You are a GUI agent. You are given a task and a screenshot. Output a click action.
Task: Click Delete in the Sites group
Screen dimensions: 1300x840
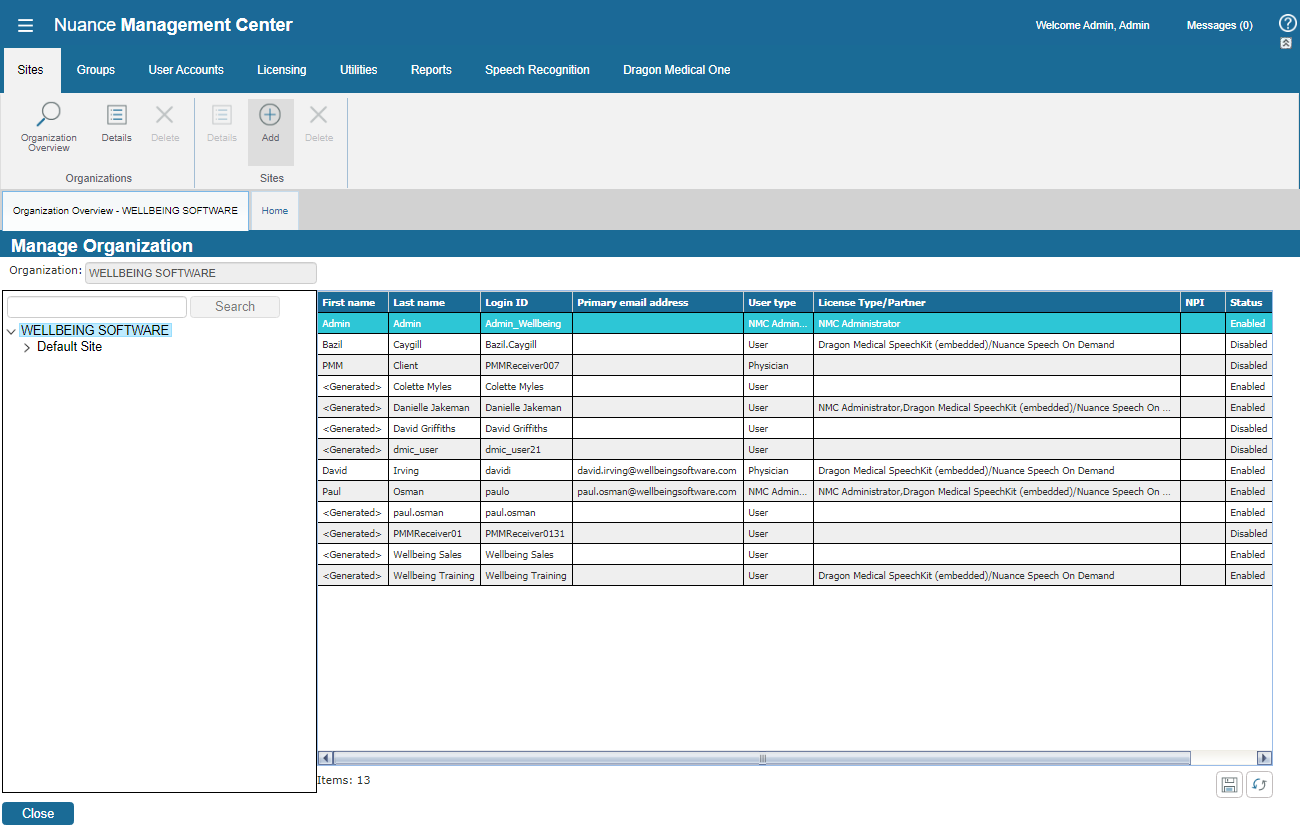319,124
